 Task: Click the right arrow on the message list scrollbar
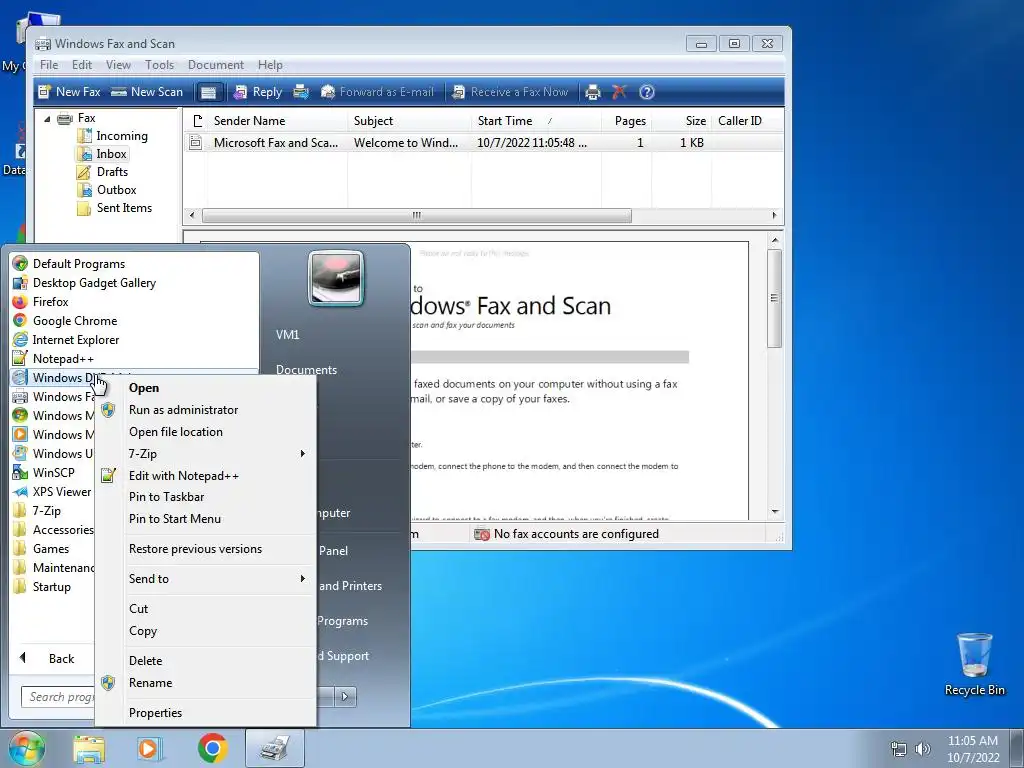(x=775, y=216)
